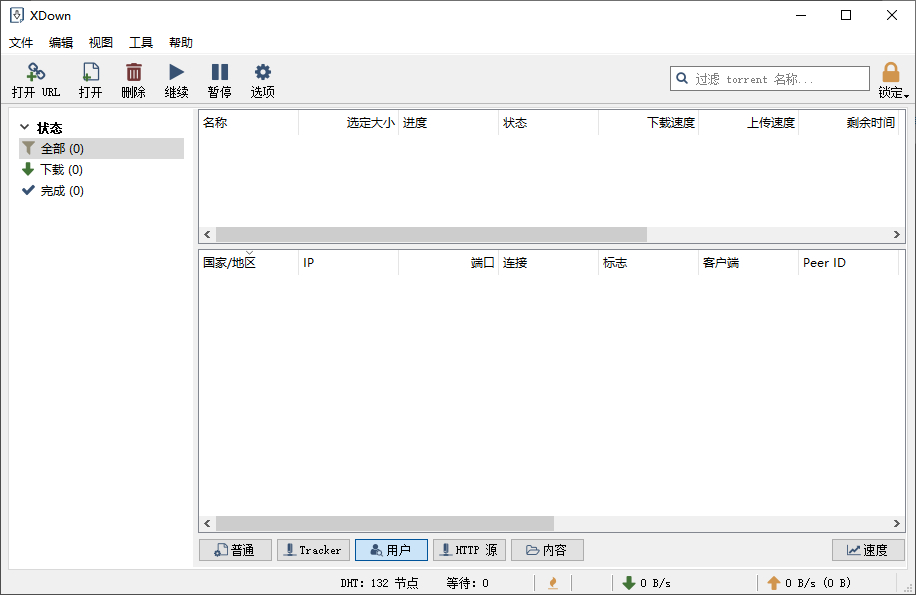Screen dimensions: 916x595
Task: Click left arrow of peer list scrollbar
Action: (207, 523)
